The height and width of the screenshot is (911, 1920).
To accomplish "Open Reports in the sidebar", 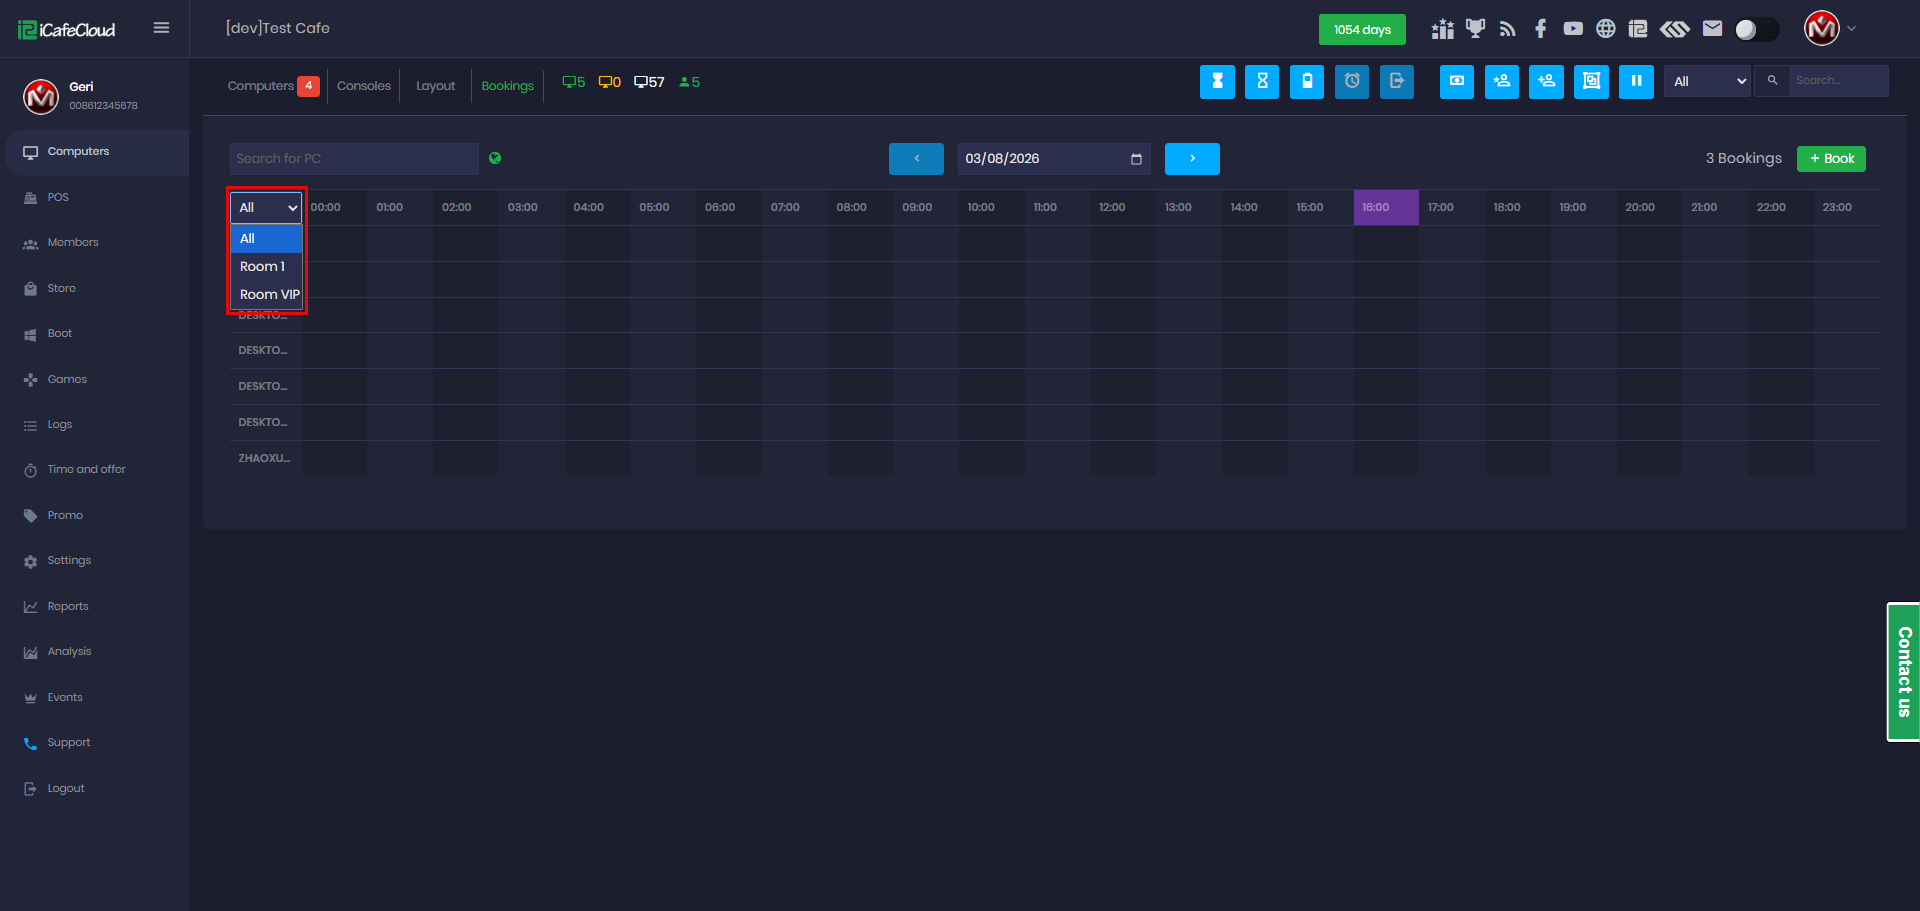I will [68, 606].
